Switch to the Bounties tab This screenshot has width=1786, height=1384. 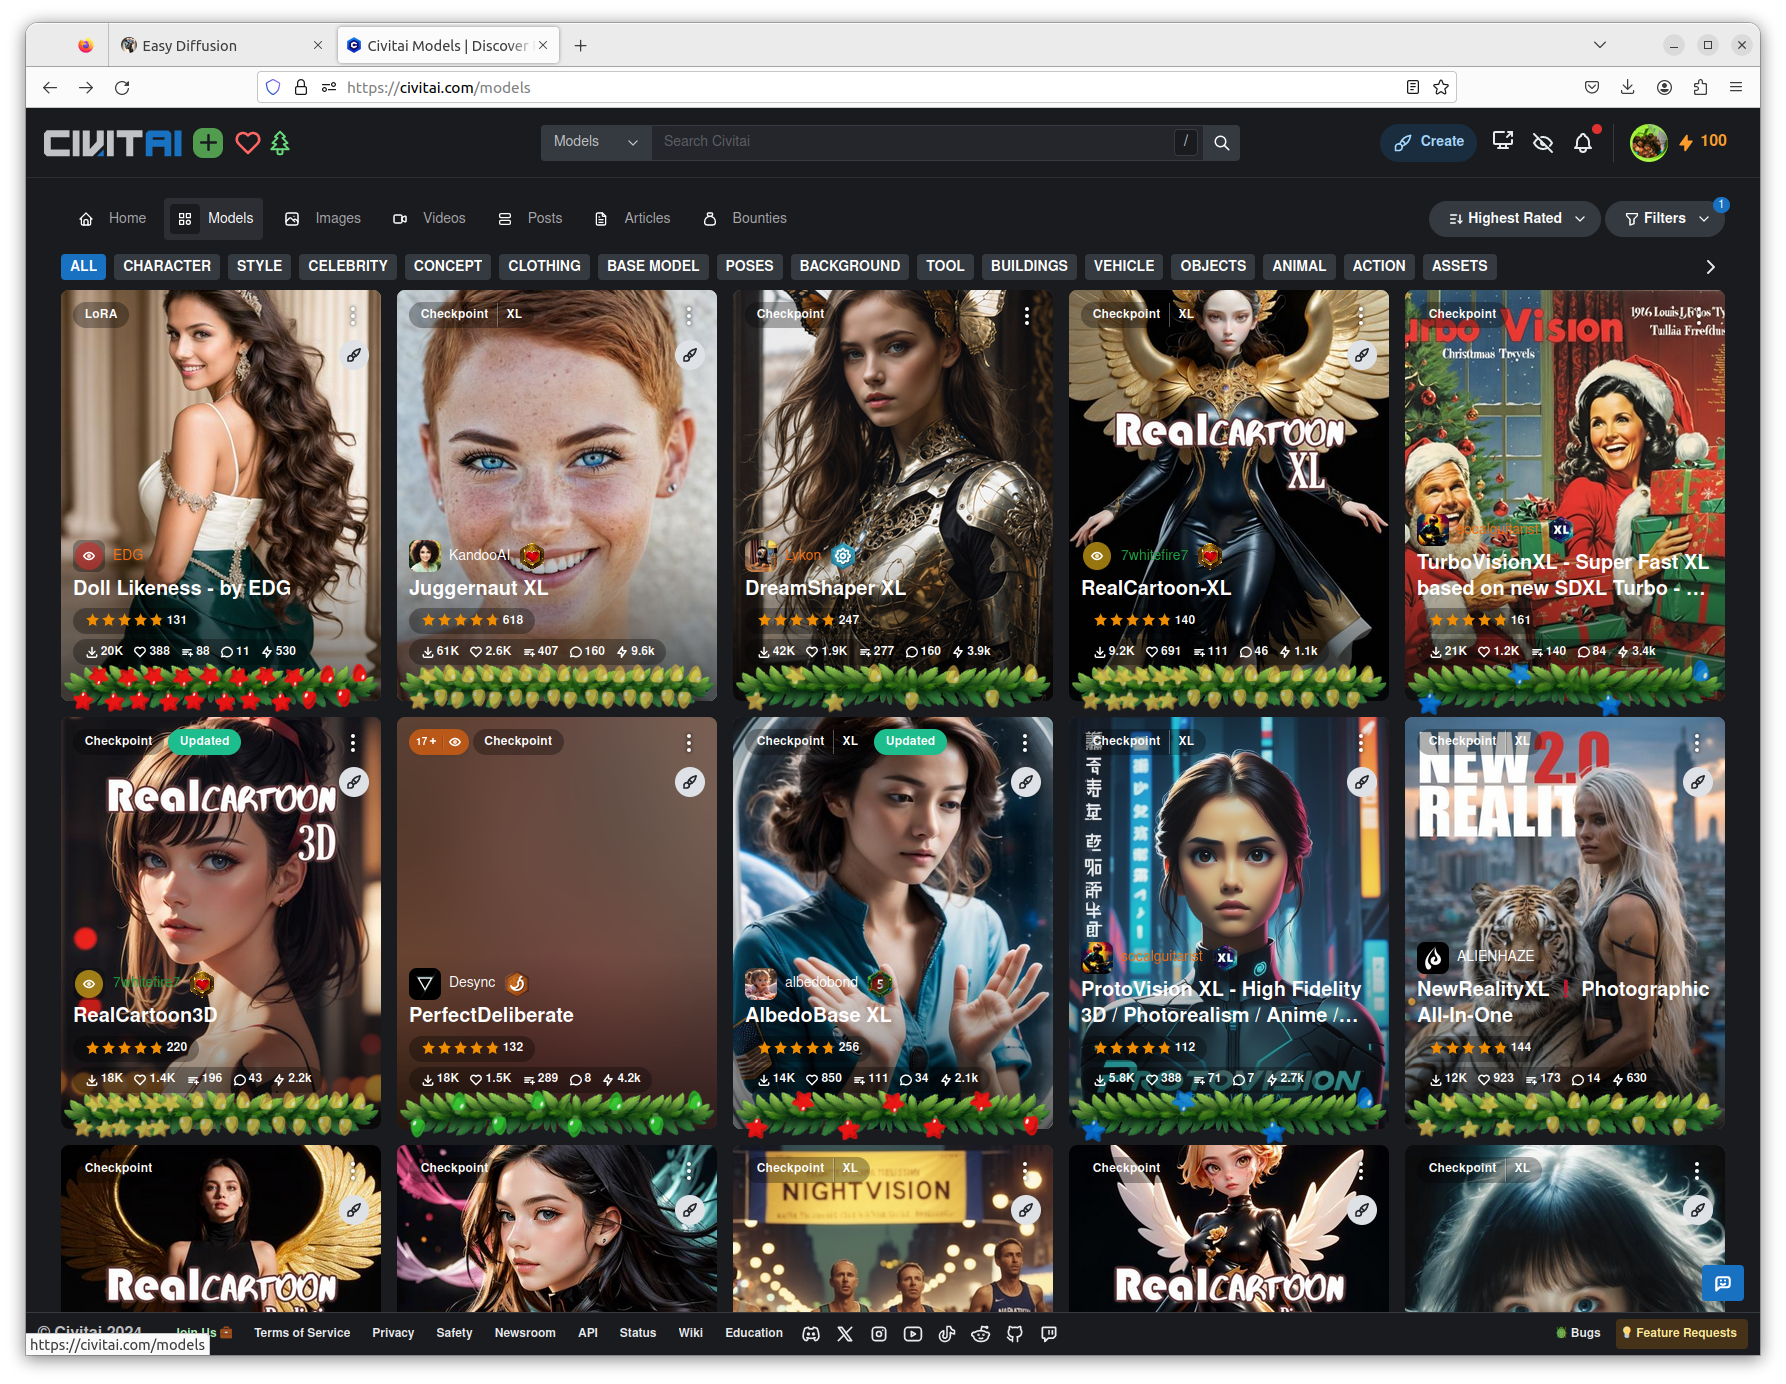pos(745,218)
